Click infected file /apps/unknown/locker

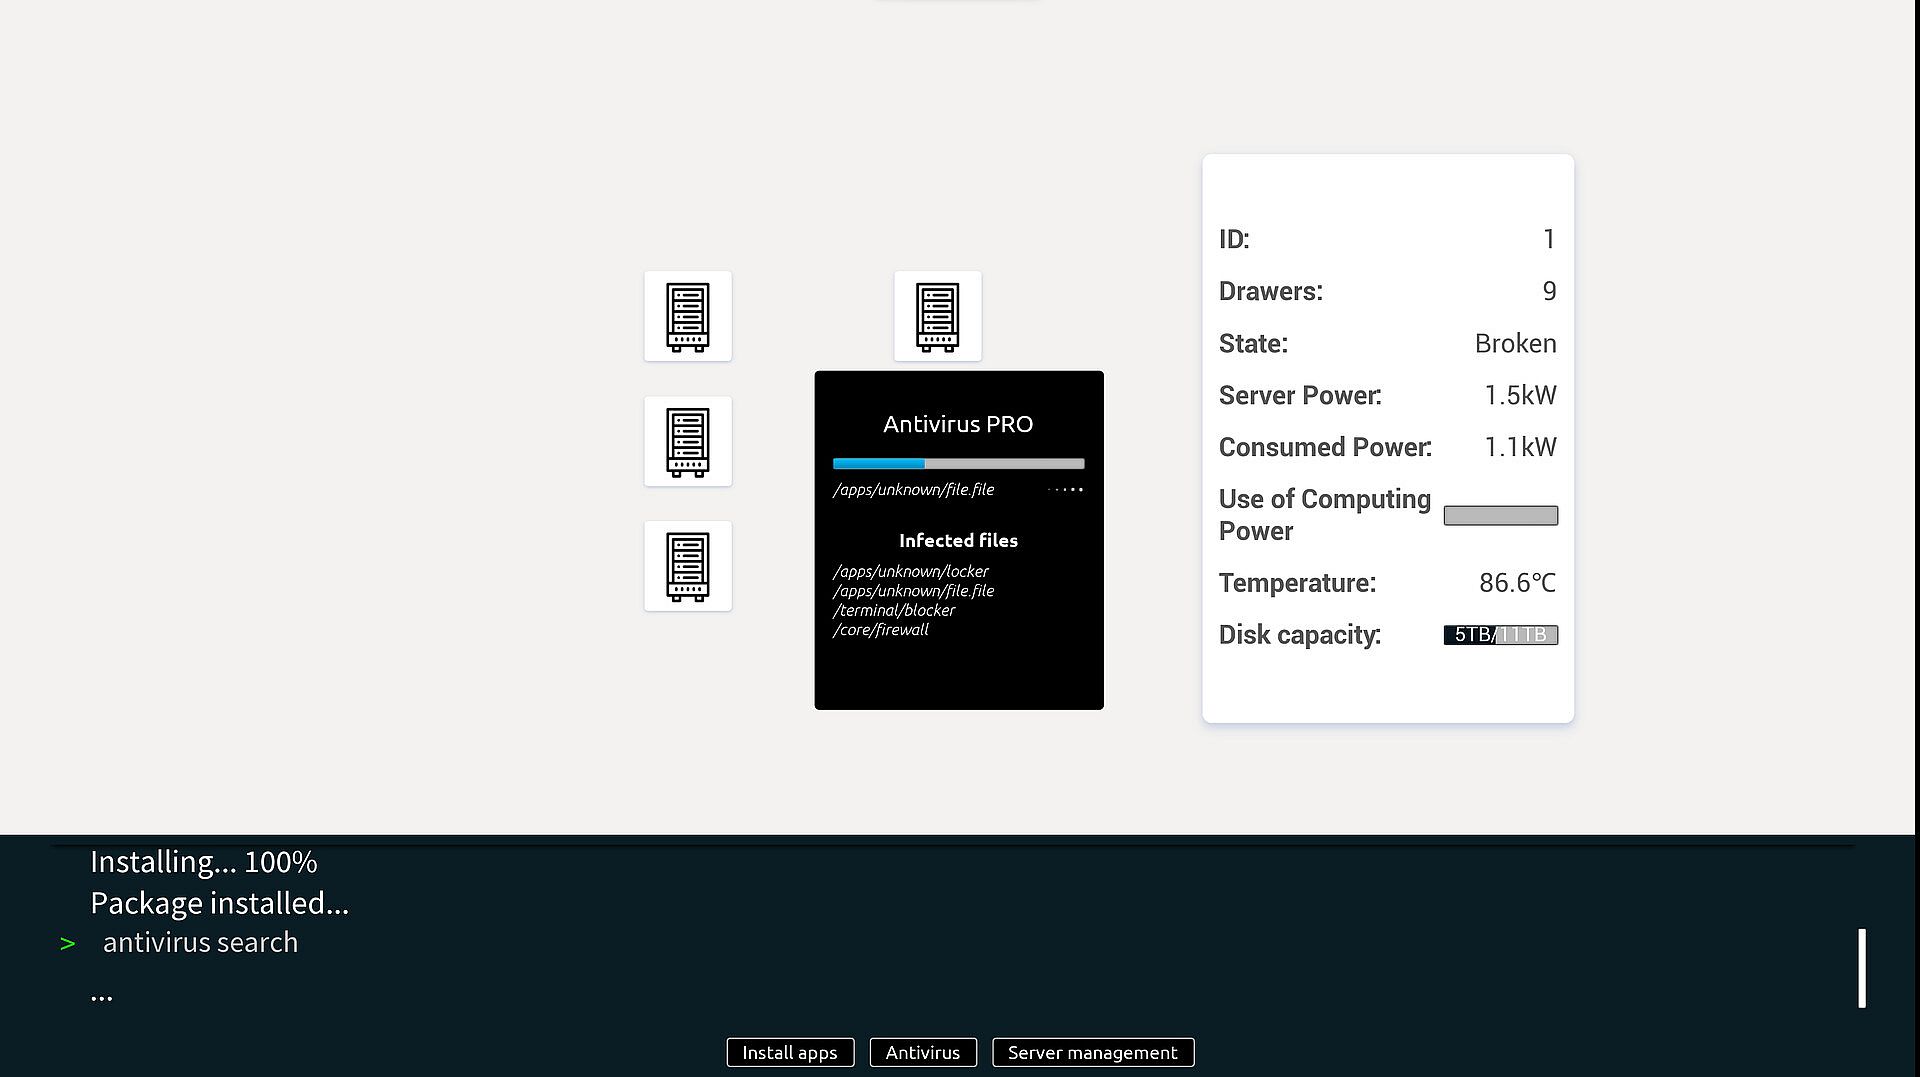tap(911, 571)
